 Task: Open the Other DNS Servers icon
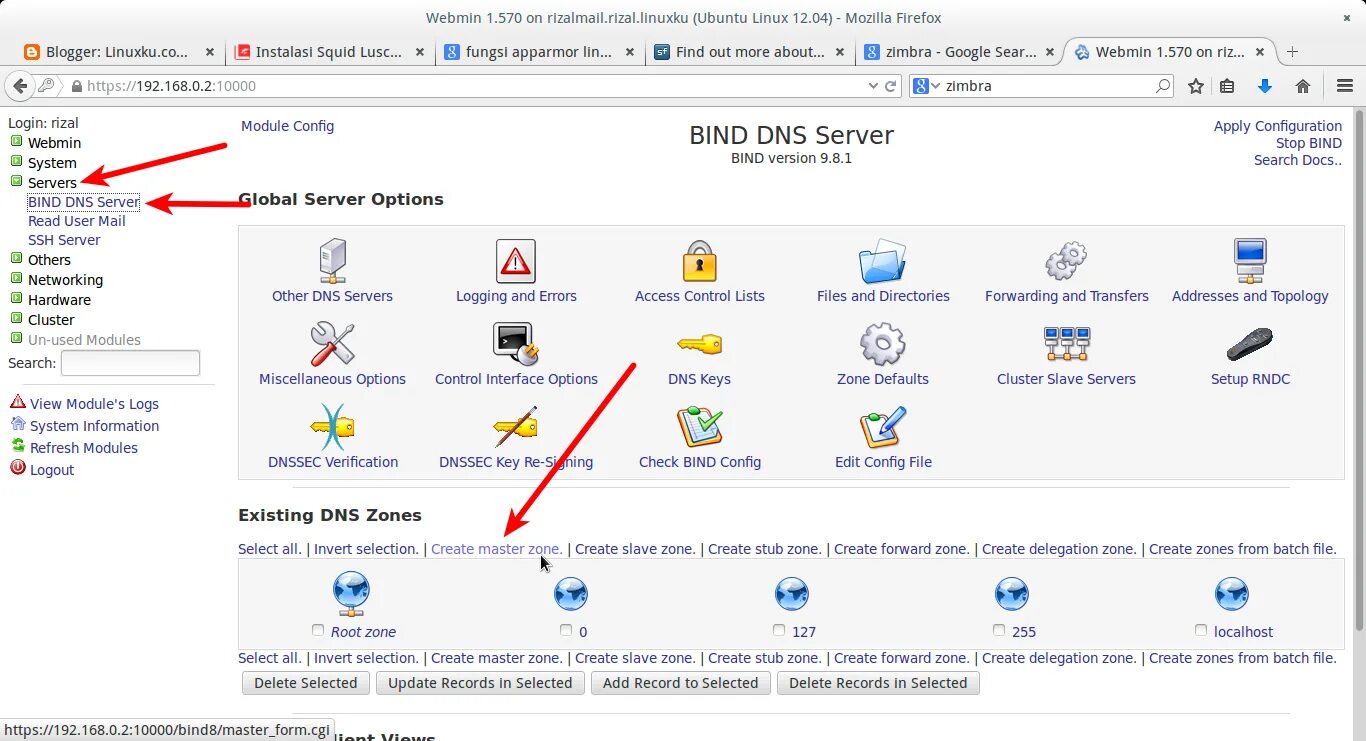click(332, 260)
